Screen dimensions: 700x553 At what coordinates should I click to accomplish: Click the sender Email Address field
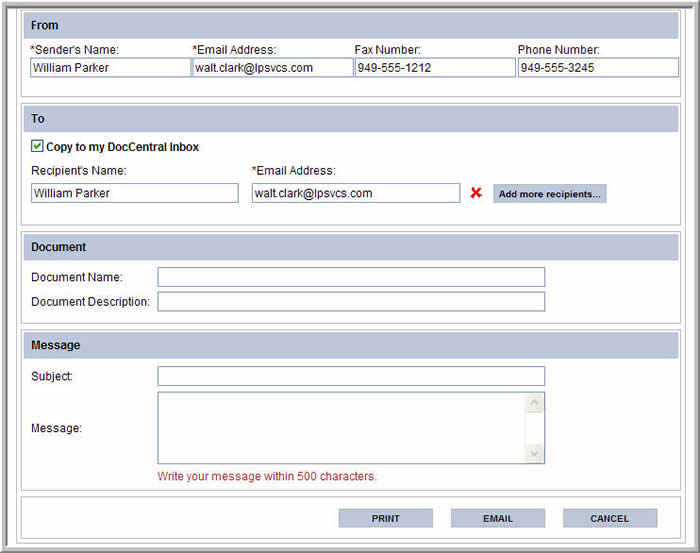[x=272, y=68]
